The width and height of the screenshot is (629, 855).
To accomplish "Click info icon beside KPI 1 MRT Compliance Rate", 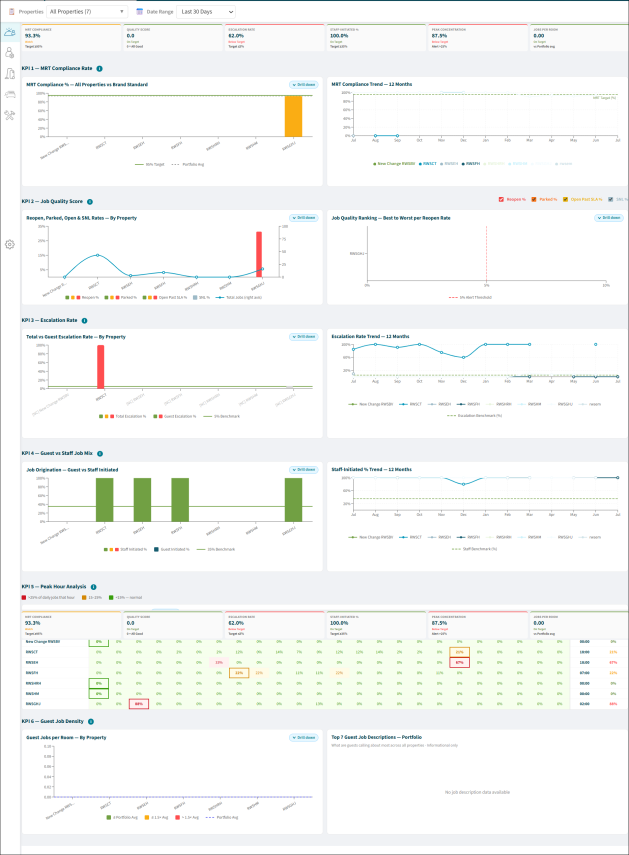I will coord(99,69).
